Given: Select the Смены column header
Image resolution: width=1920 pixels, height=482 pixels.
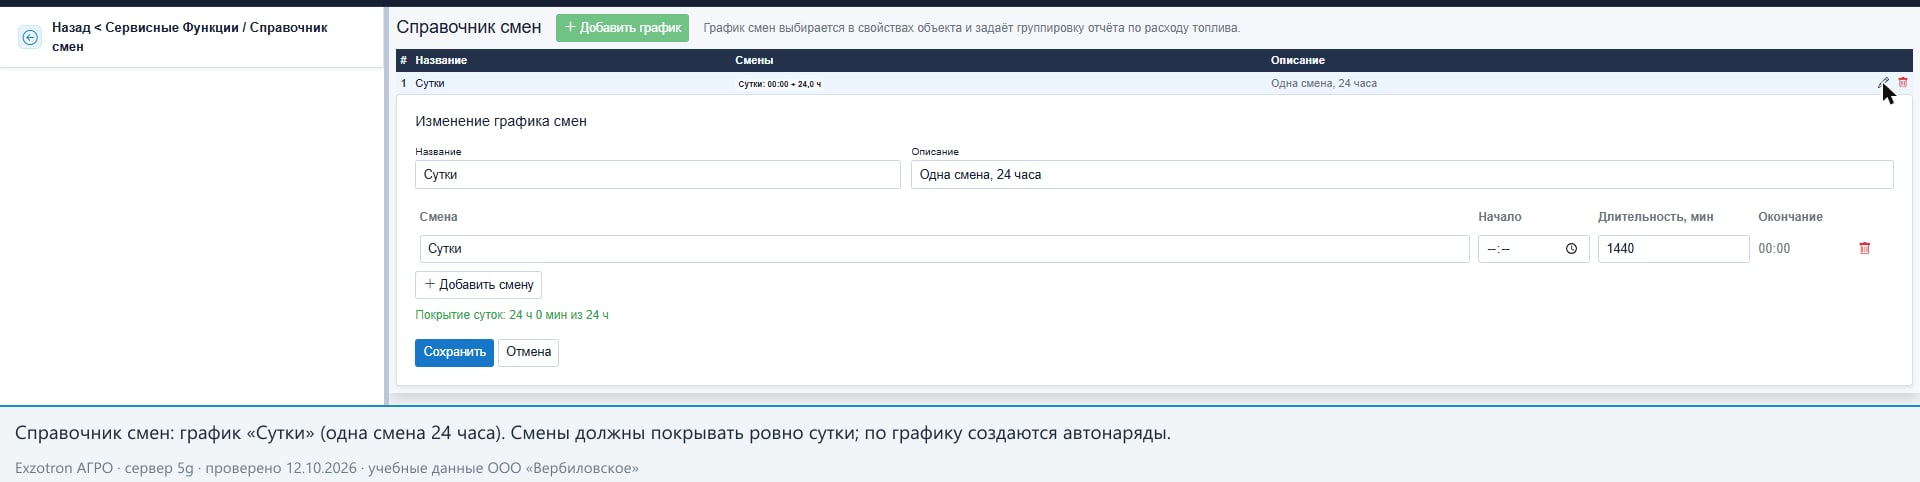Looking at the screenshot, I should click(754, 60).
